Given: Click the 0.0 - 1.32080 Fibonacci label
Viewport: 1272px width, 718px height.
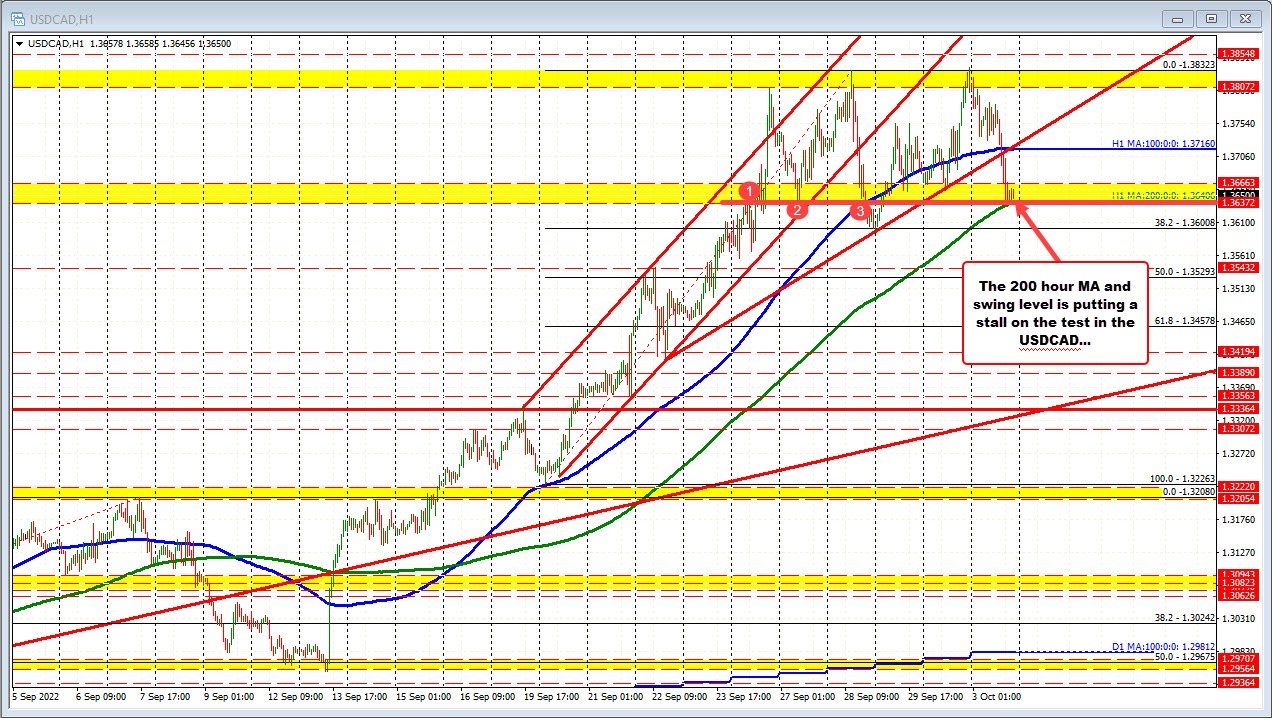Looking at the screenshot, I should (x=1188, y=492).
